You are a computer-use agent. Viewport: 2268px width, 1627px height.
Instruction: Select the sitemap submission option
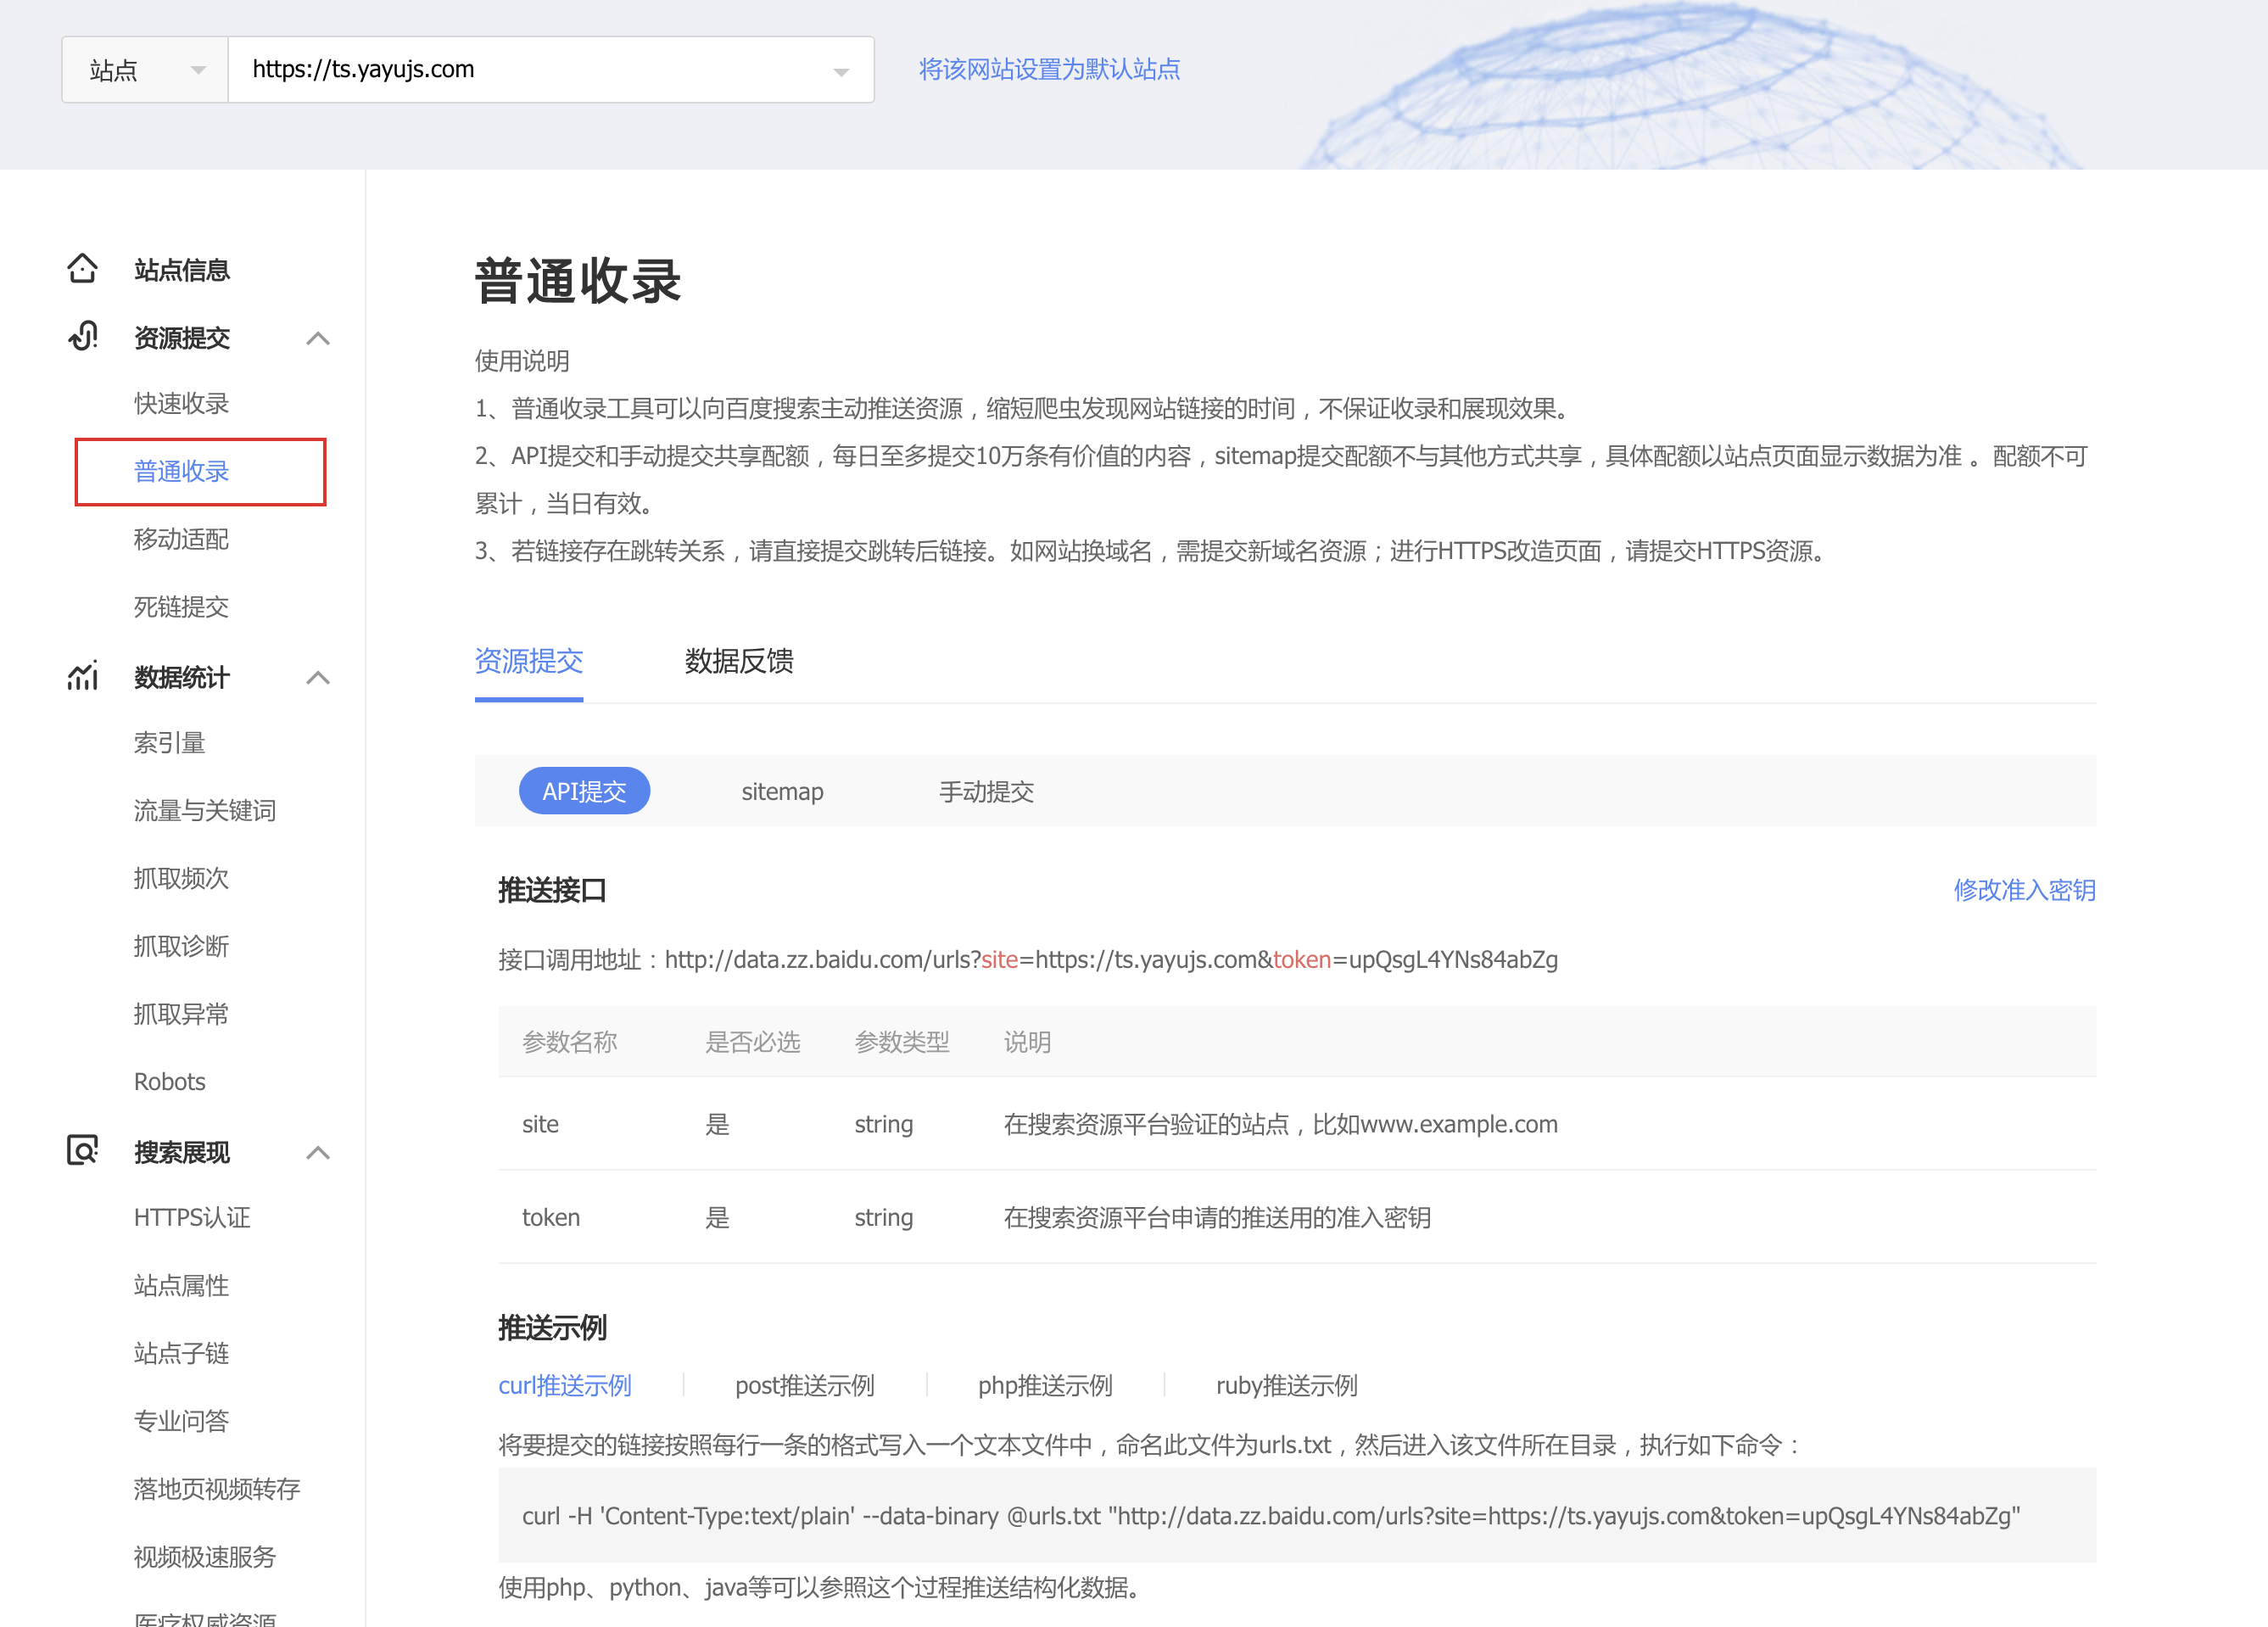pos(782,792)
